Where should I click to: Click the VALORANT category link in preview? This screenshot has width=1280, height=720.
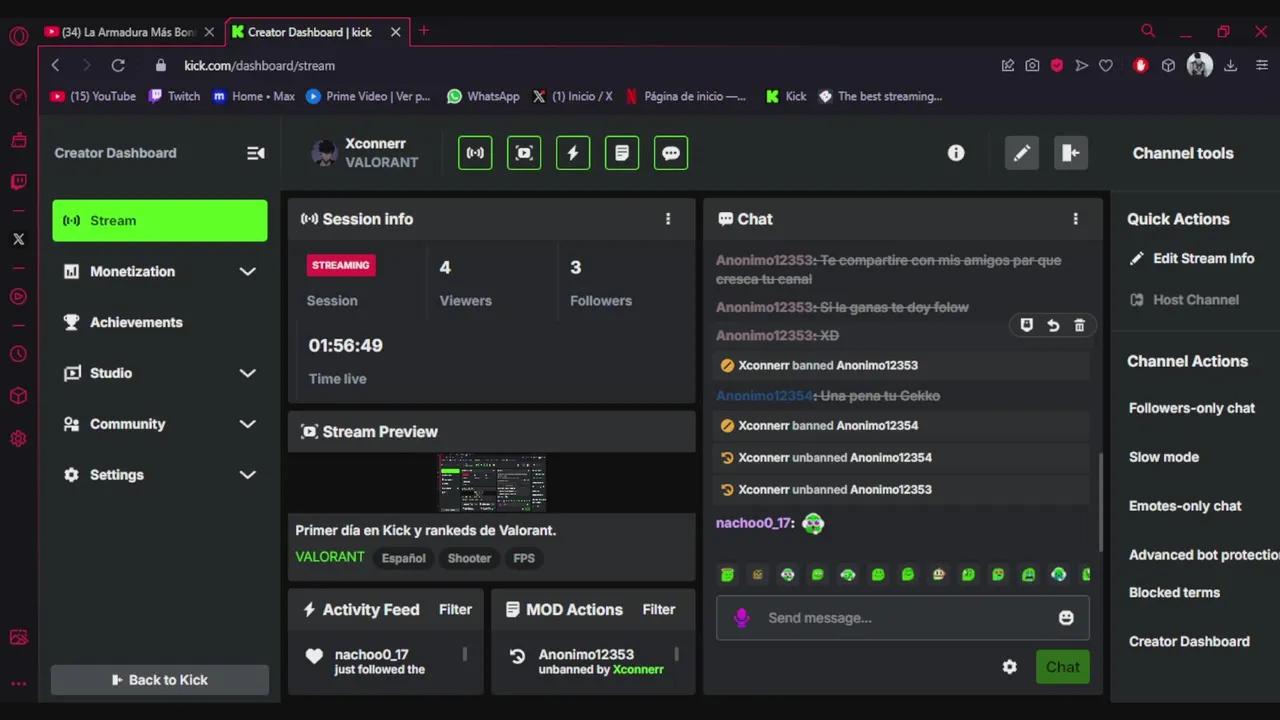pos(330,557)
